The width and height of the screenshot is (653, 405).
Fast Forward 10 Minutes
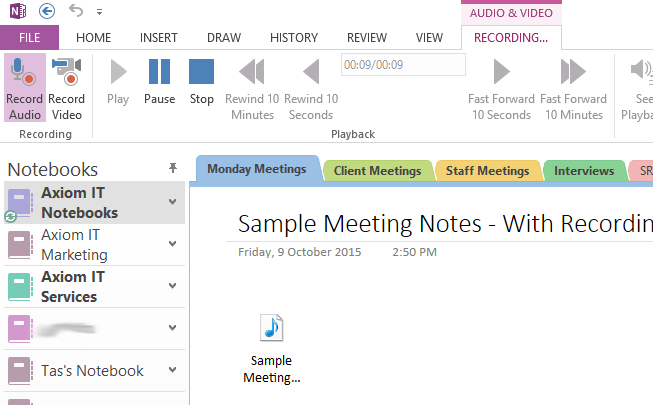pos(573,89)
